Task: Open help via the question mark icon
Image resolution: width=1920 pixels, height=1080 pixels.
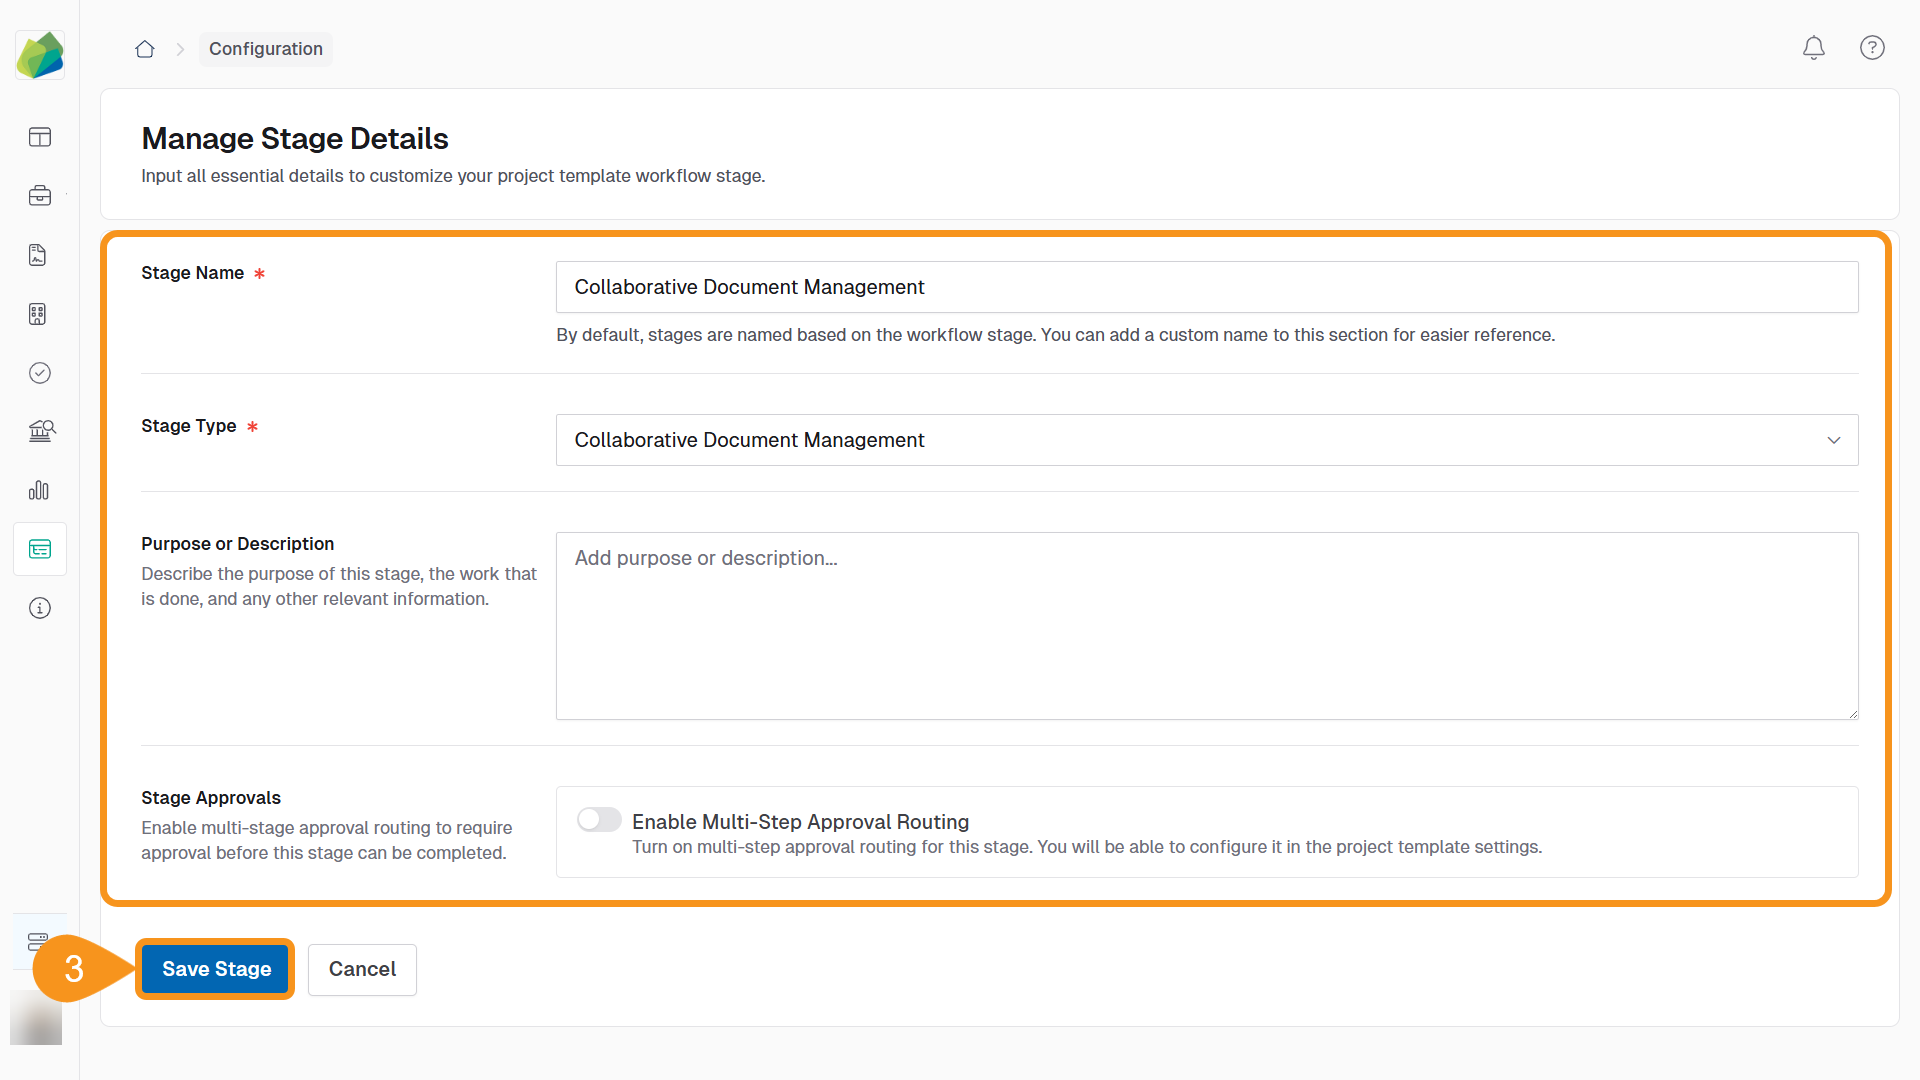Action: pyautogui.click(x=1872, y=48)
